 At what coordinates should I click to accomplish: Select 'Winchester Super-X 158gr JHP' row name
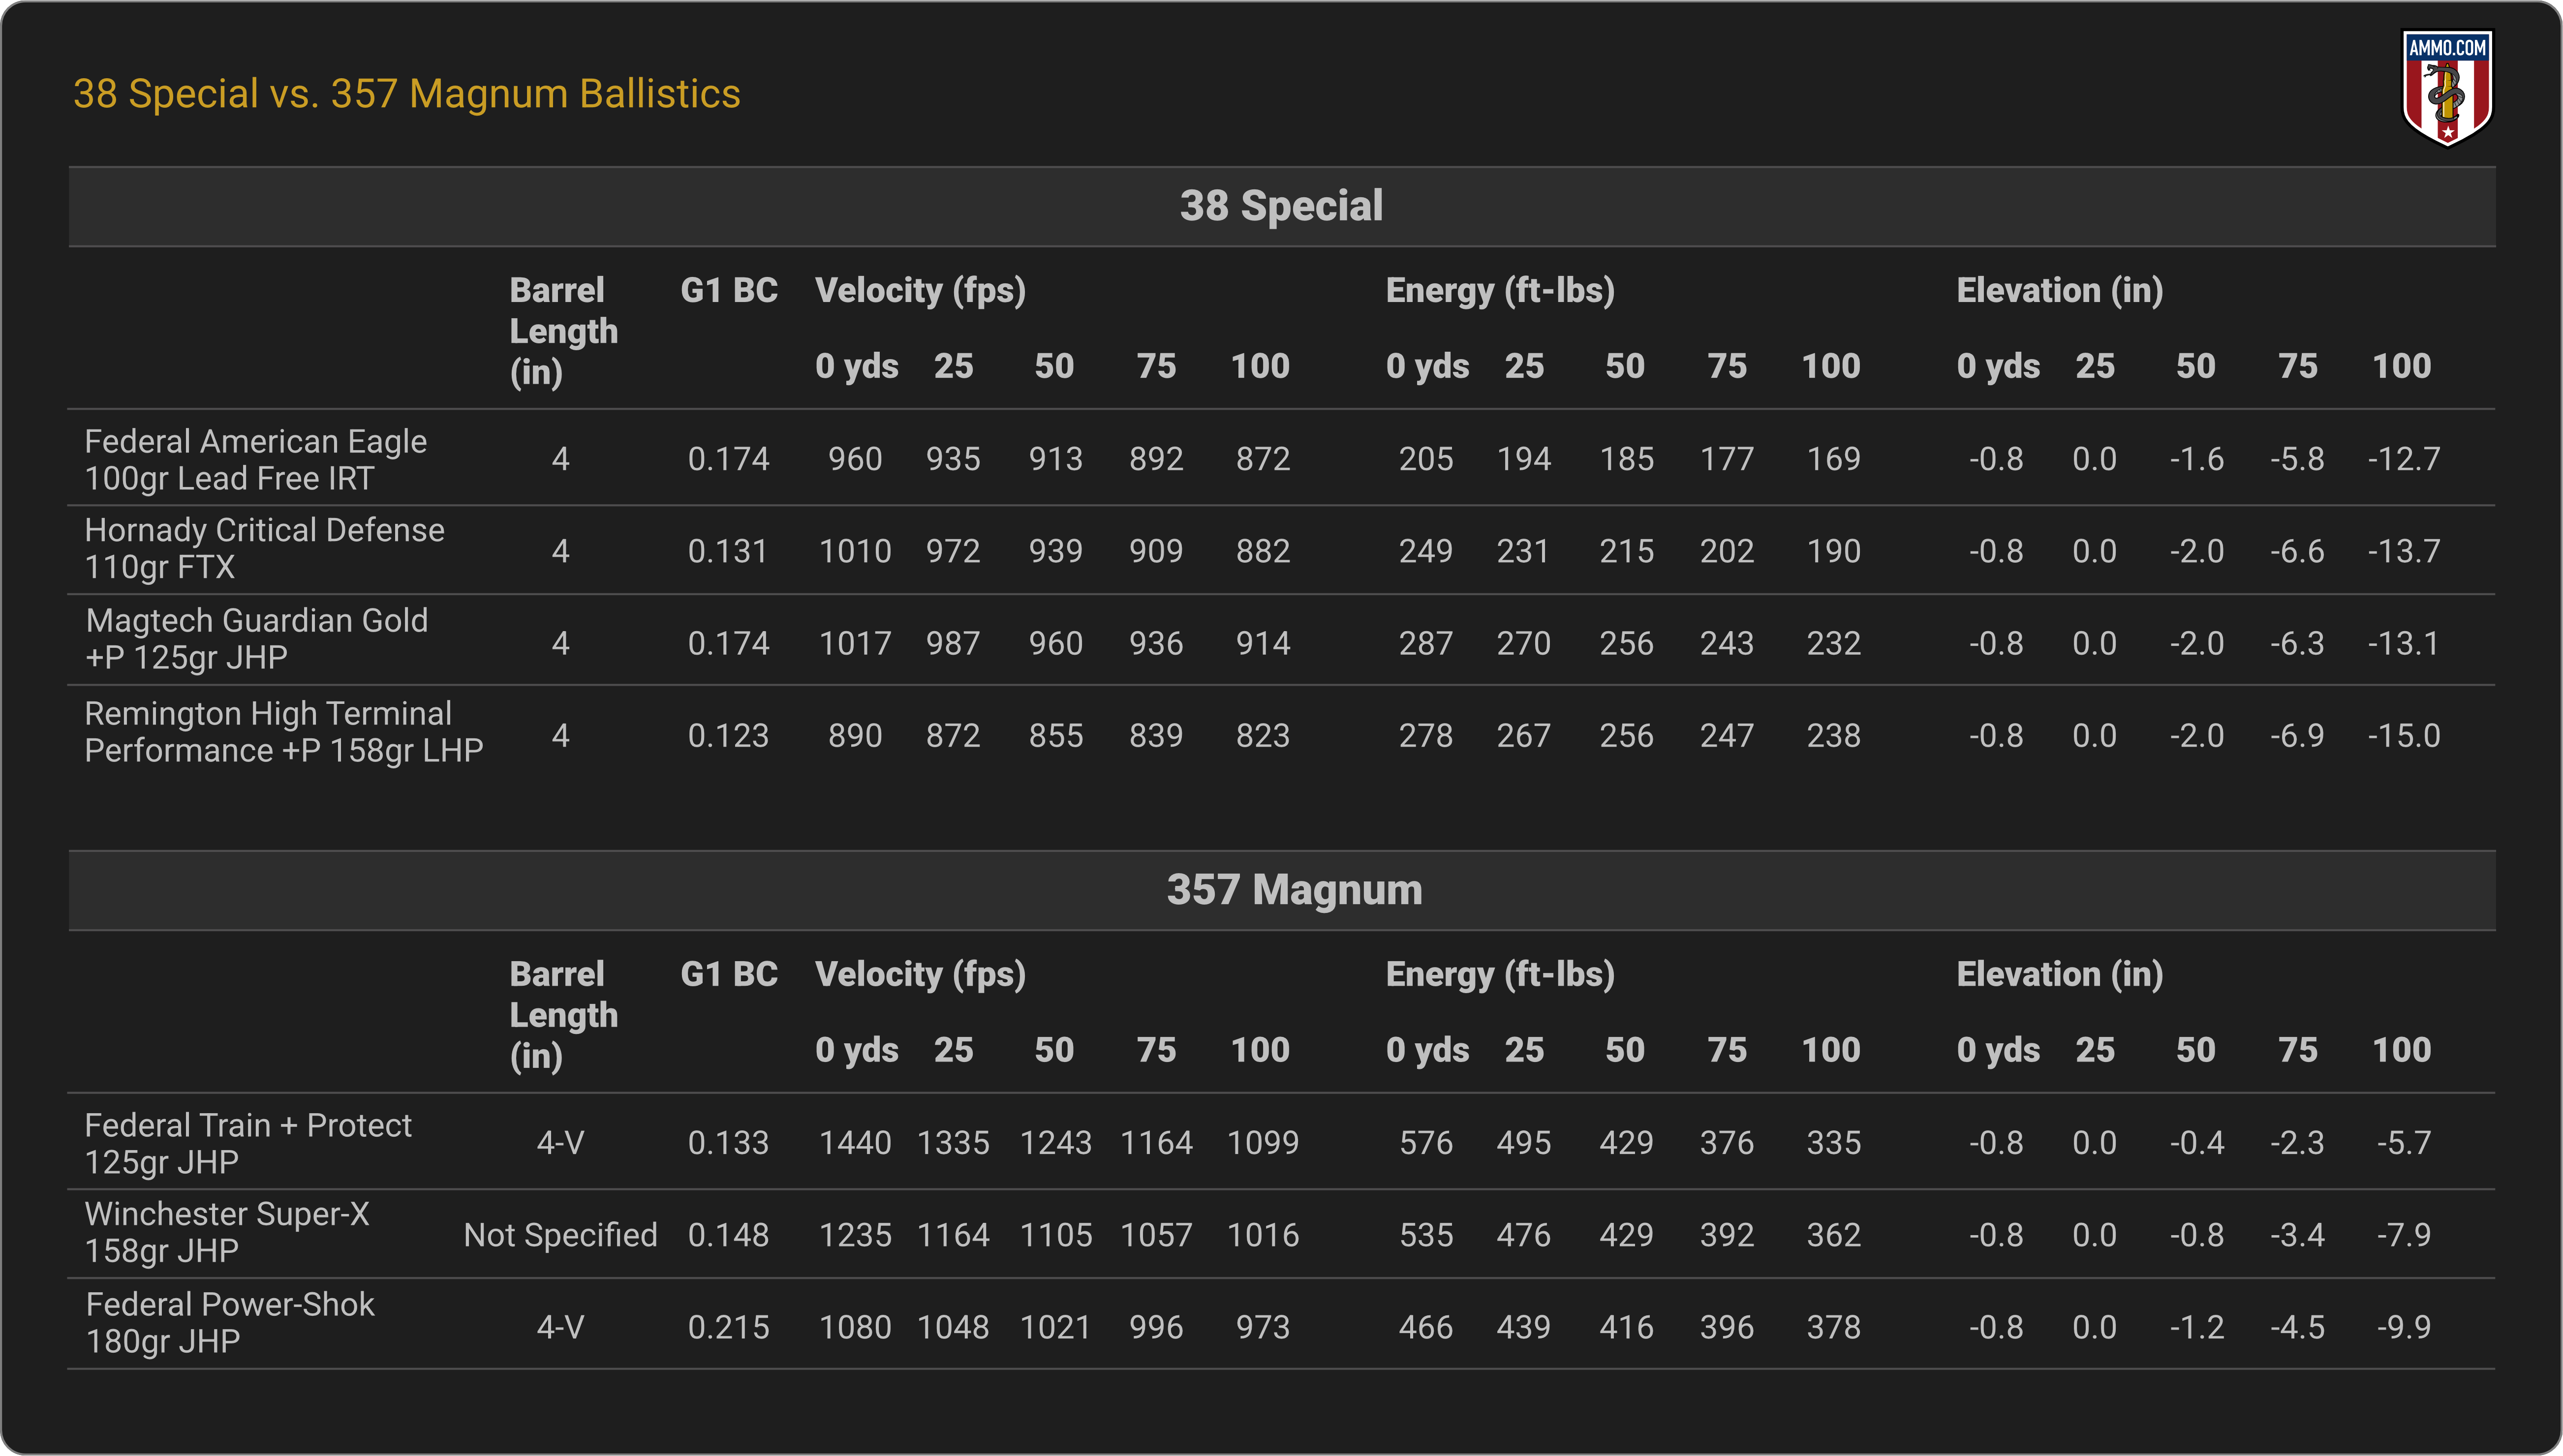click(227, 1232)
